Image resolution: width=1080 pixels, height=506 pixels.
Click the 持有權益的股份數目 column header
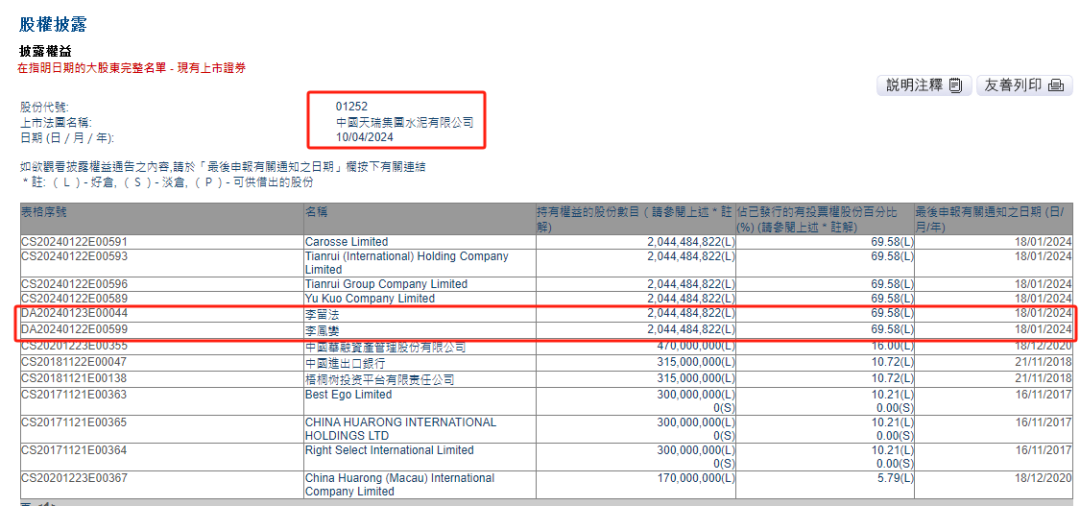coord(635,218)
